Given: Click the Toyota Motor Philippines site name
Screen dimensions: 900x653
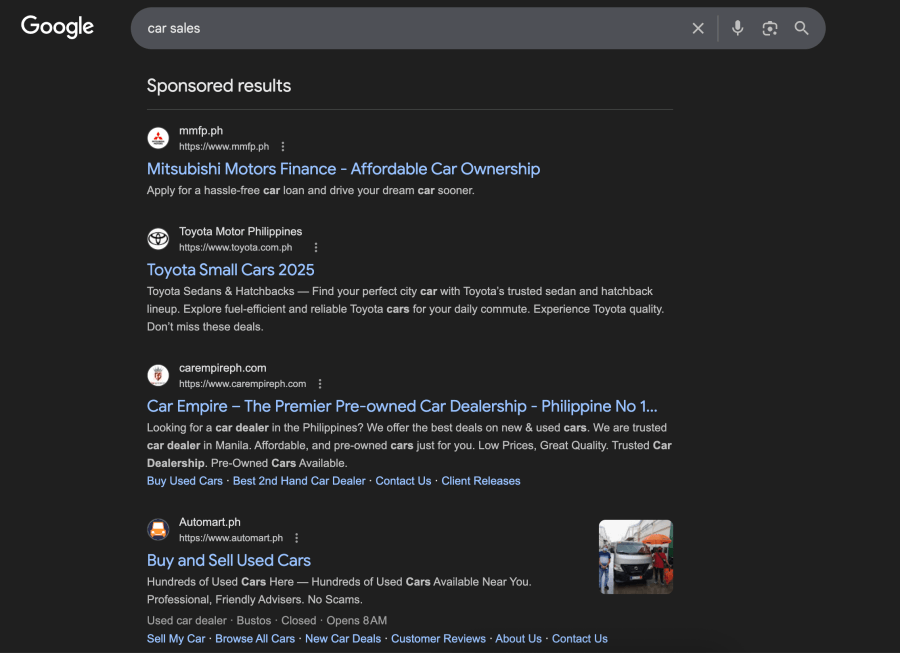Looking at the screenshot, I should click(x=240, y=232).
